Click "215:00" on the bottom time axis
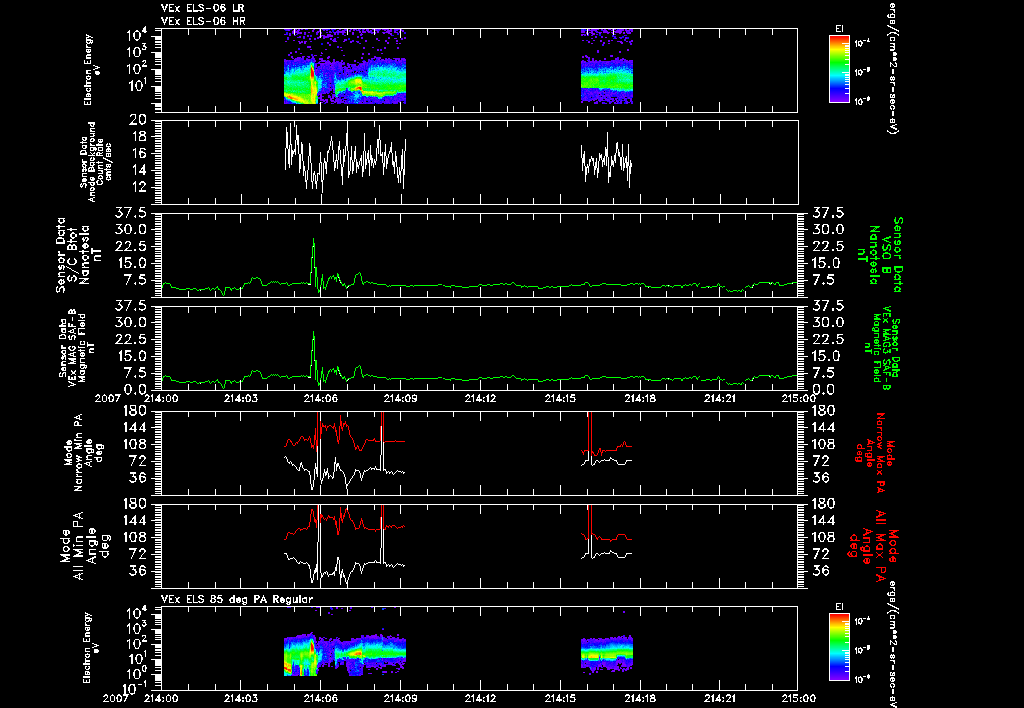 tap(798, 698)
